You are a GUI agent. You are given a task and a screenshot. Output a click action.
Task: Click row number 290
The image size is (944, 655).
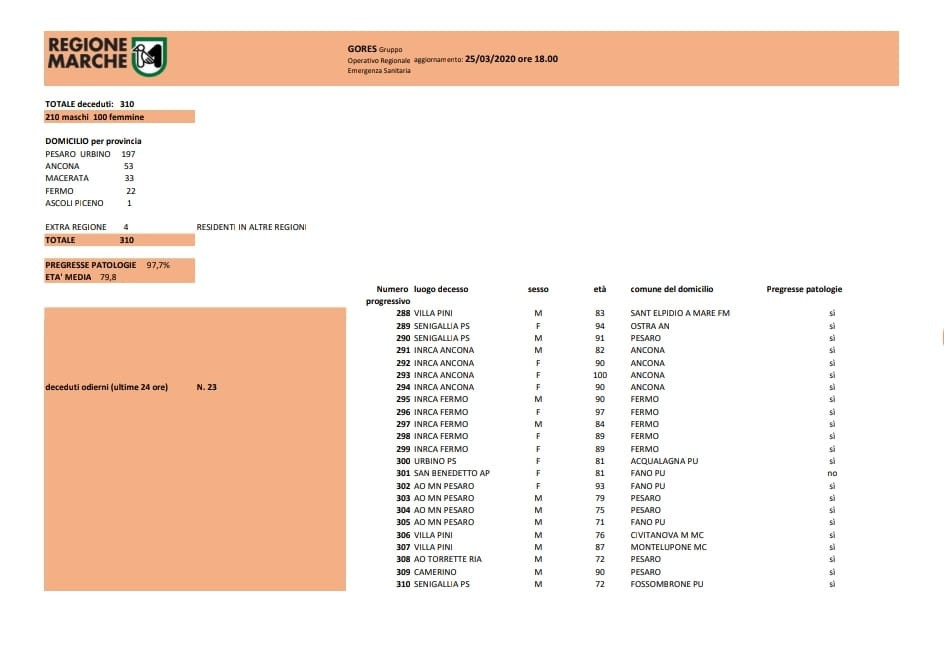(x=403, y=338)
